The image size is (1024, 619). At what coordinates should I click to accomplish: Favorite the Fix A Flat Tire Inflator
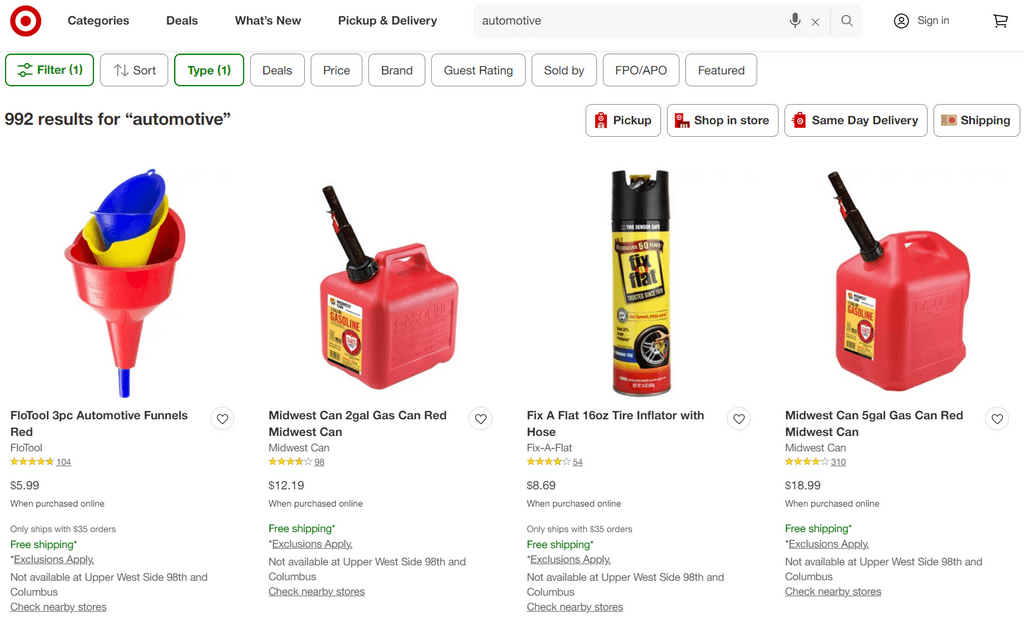click(738, 419)
